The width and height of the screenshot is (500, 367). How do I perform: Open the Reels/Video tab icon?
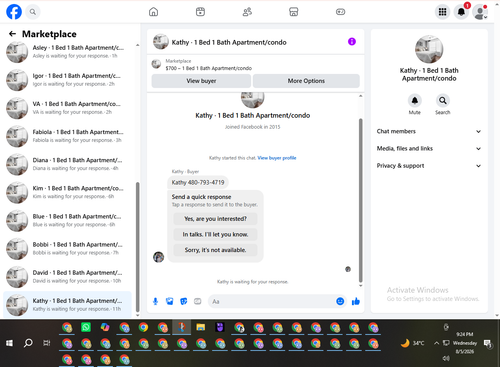click(x=200, y=12)
